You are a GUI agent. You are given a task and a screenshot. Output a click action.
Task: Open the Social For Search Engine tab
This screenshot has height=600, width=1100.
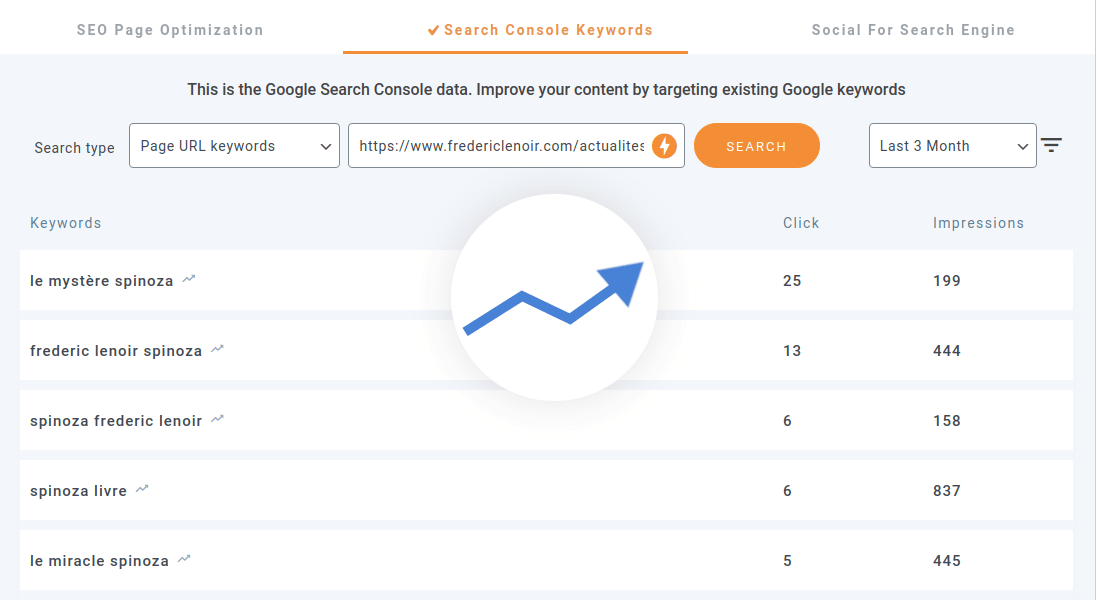(913, 30)
